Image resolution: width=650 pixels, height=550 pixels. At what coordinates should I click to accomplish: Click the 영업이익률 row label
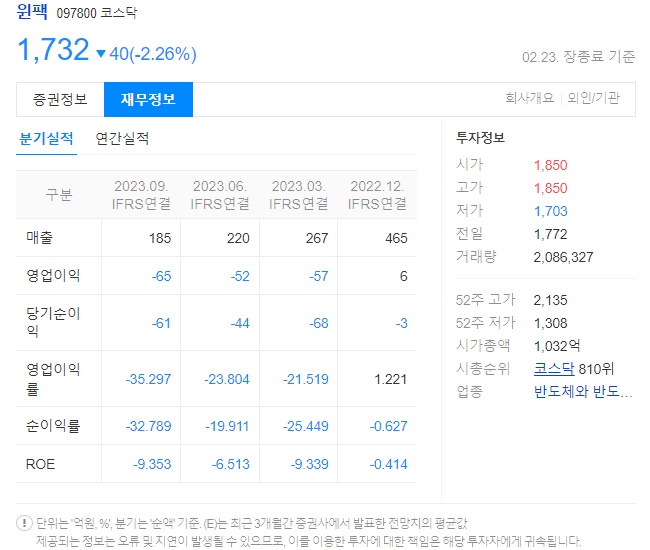[x=53, y=379]
